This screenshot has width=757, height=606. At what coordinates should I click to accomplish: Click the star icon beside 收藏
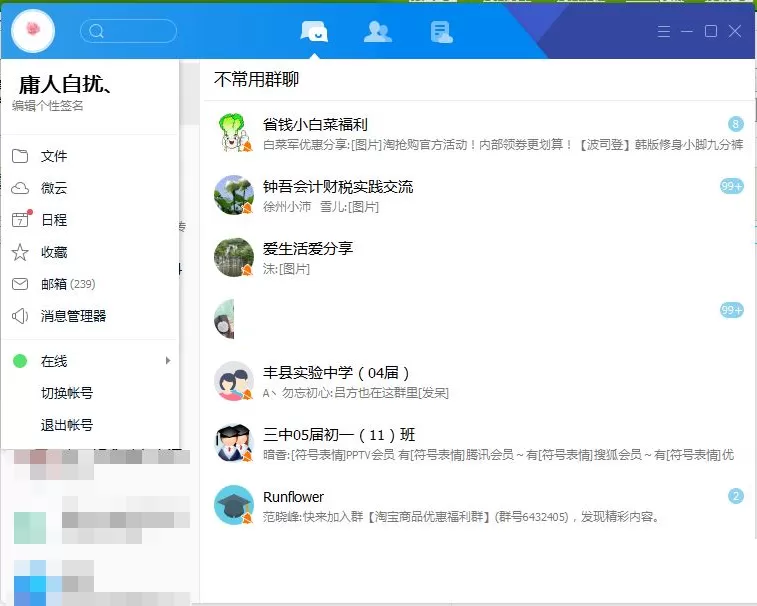point(20,252)
